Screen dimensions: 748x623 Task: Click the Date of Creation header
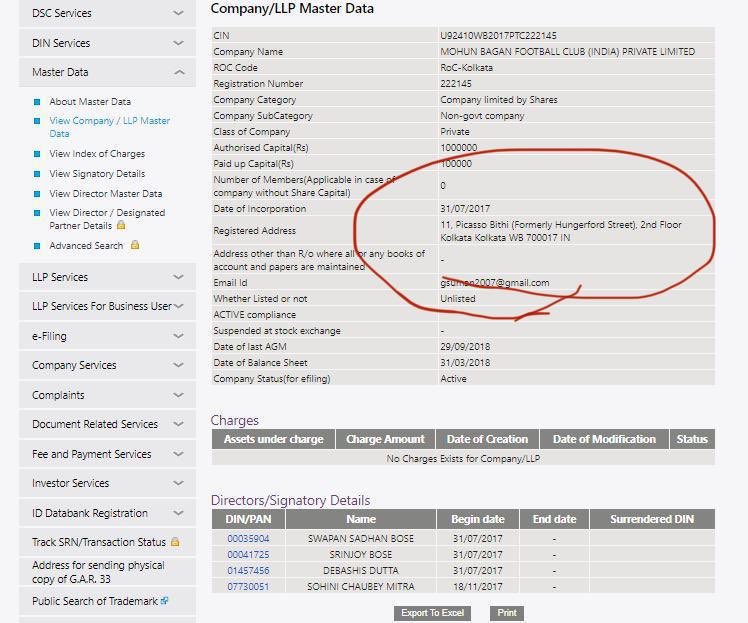coord(487,439)
